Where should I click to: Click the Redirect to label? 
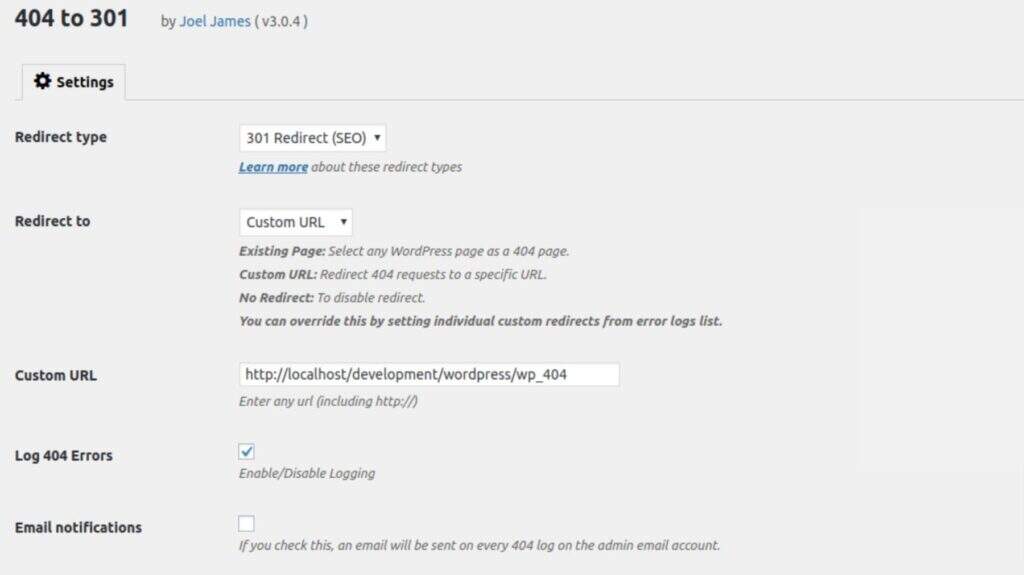coord(52,222)
